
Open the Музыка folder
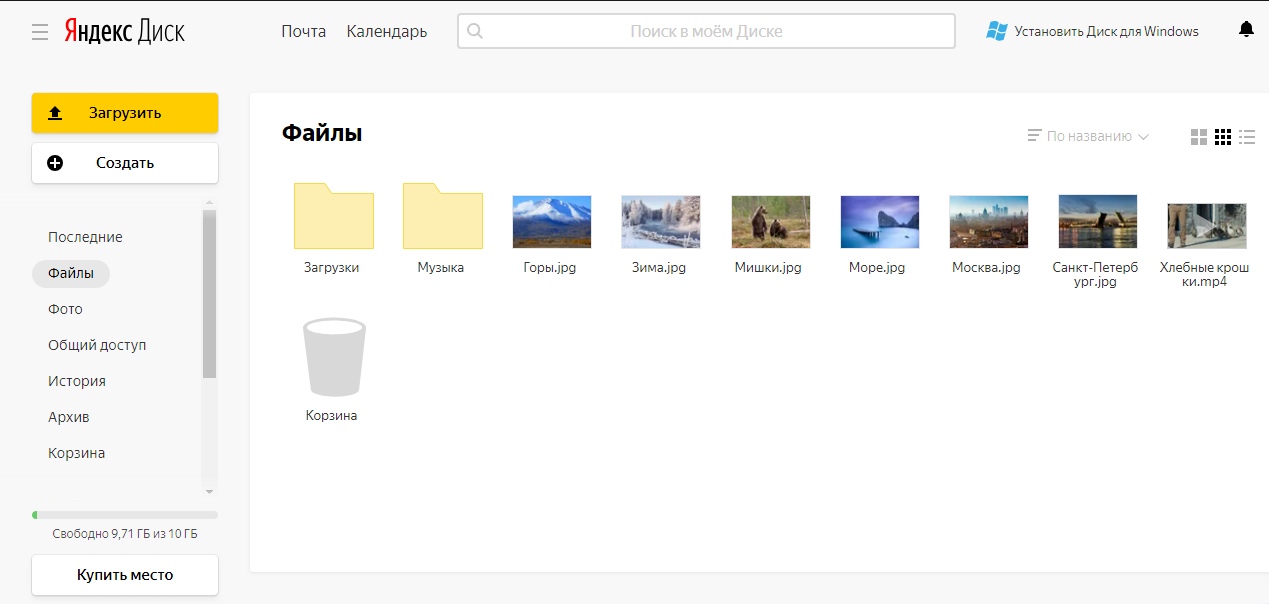442,216
